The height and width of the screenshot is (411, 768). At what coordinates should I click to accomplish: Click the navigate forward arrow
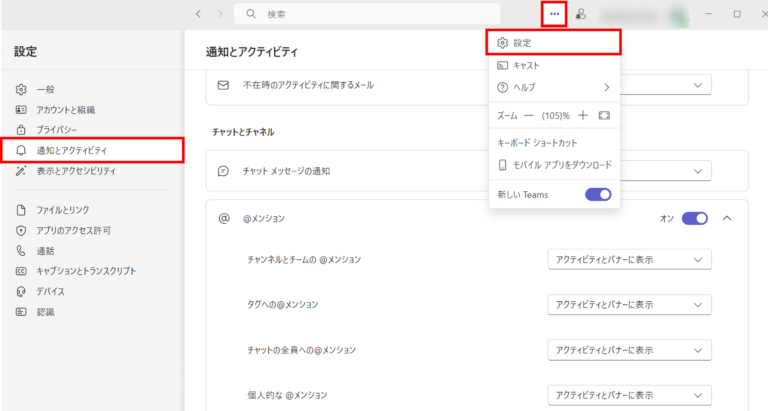[x=218, y=14]
